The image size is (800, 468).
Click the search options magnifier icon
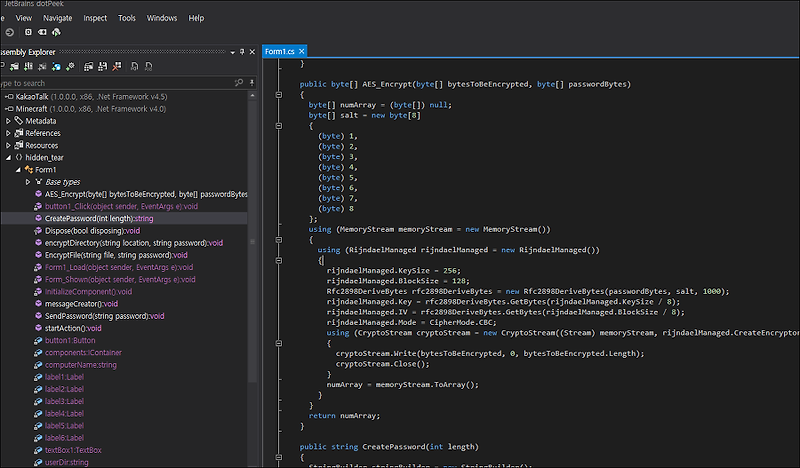pyautogui.click(x=239, y=83)
